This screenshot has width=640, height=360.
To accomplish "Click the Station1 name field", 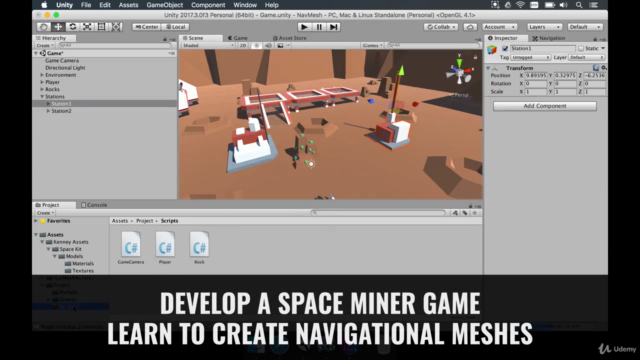I will tap(542, 49).
